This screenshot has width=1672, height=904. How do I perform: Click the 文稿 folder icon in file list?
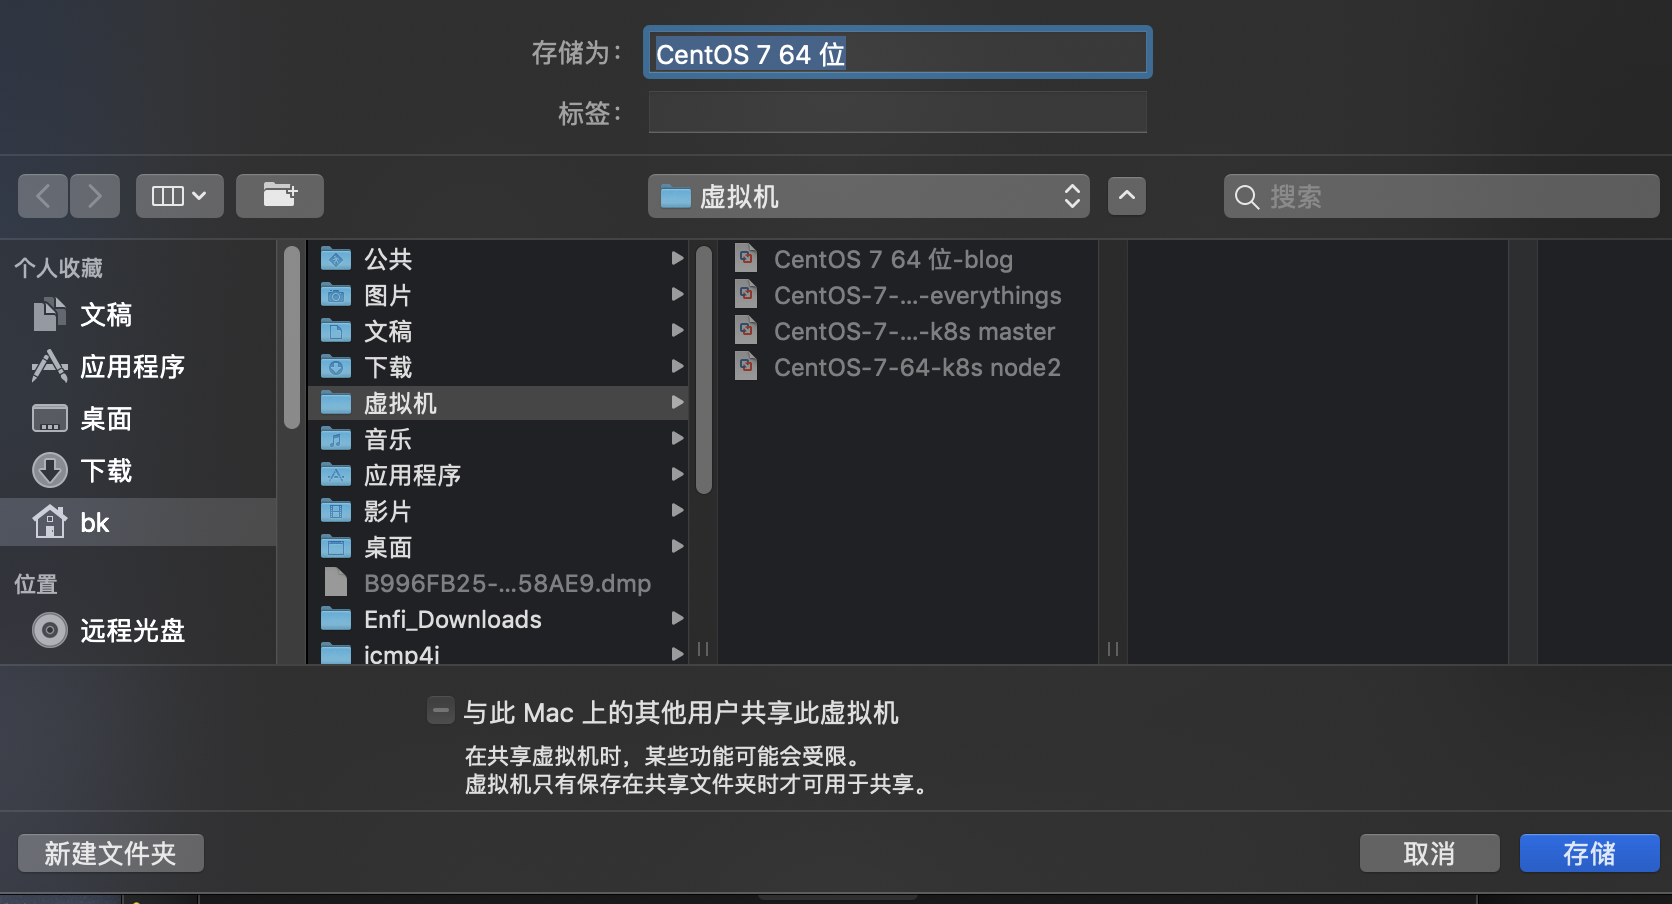(336, 331)
